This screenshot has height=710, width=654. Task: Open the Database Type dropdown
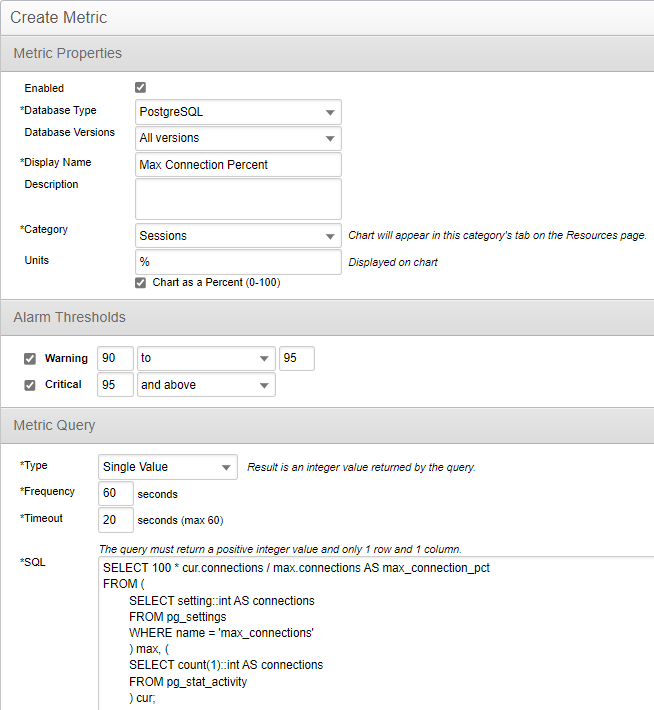[x=238, y=112]
